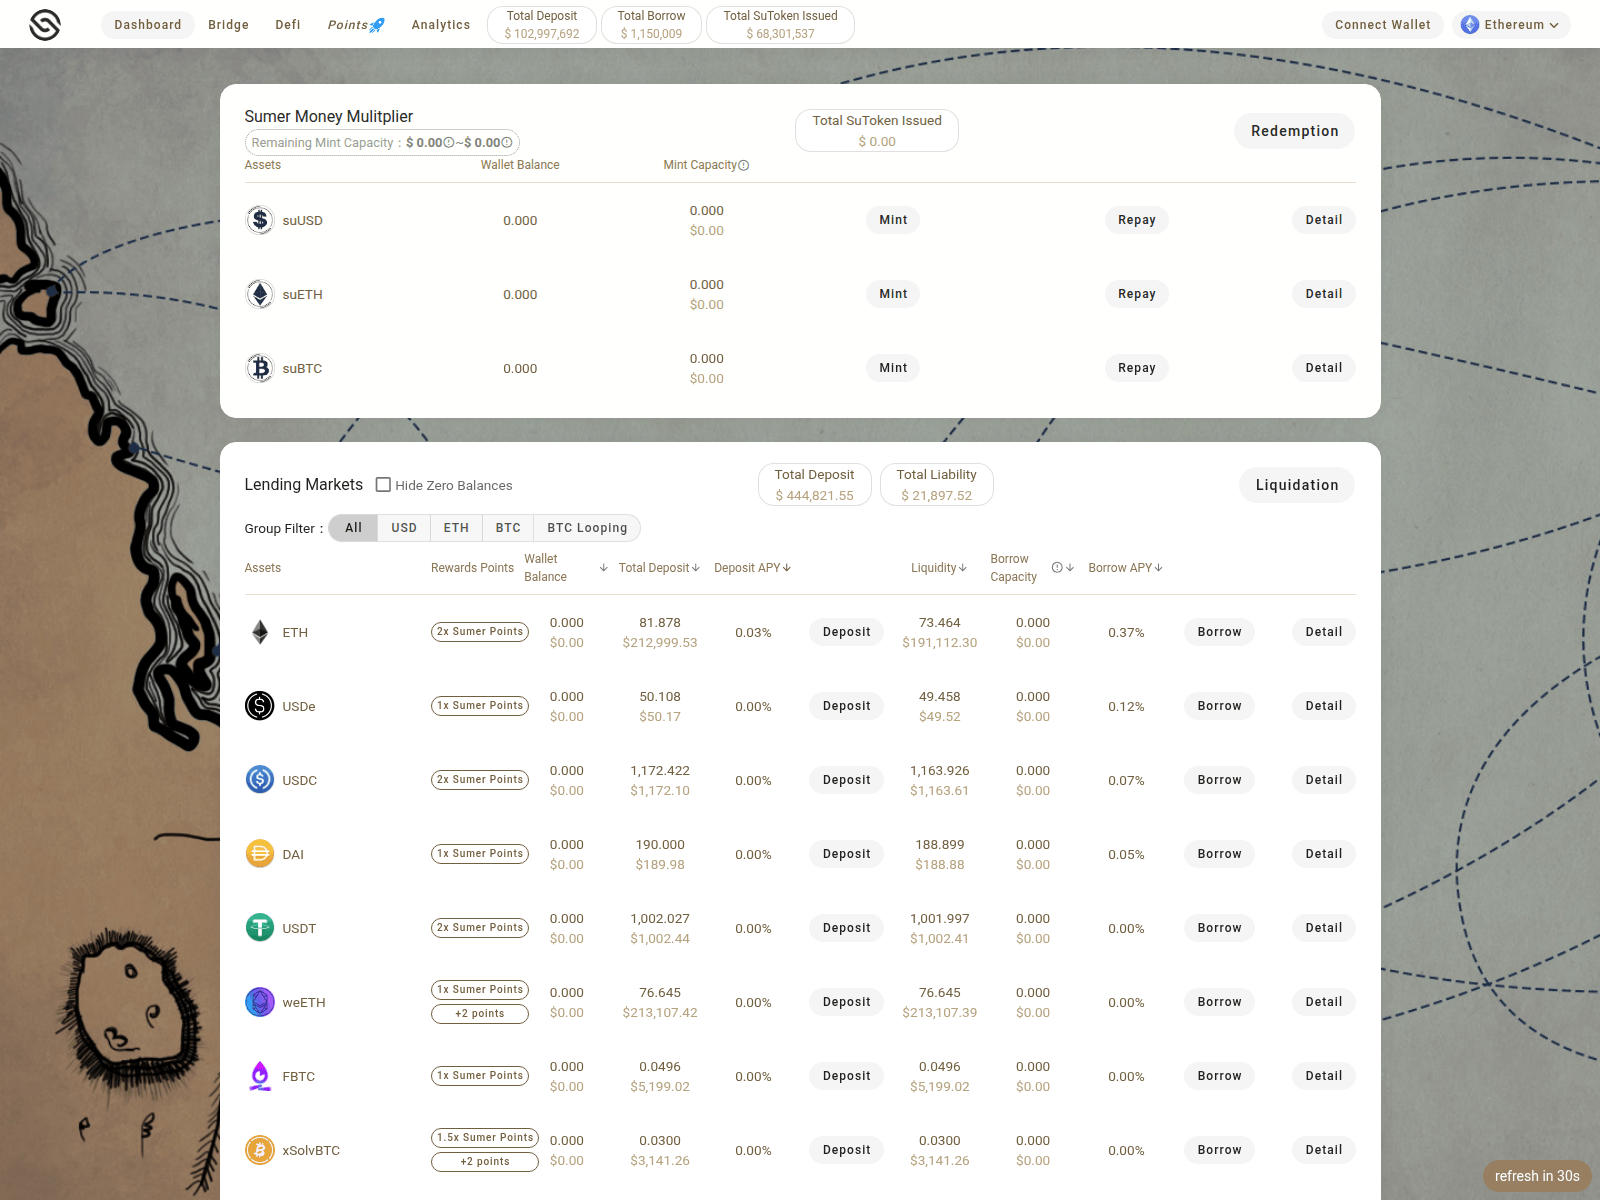Repay suUSD
1600x1200 pixels.
[x=1137, y=220]
